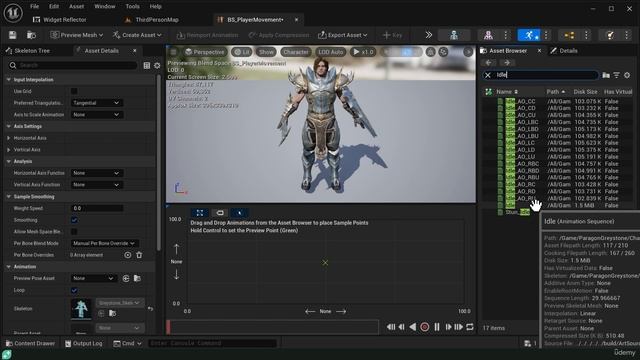Screen dimensions: 640x360
Task: Open the Tools menu
Action: coord(132,7)
